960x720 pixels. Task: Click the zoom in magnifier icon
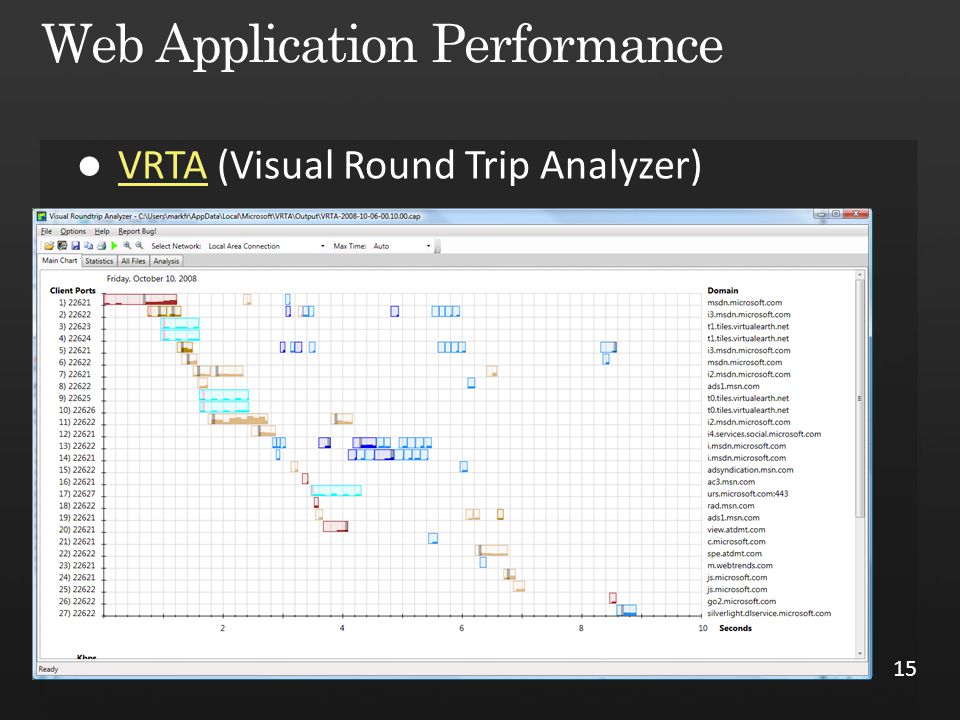[127, 246]
